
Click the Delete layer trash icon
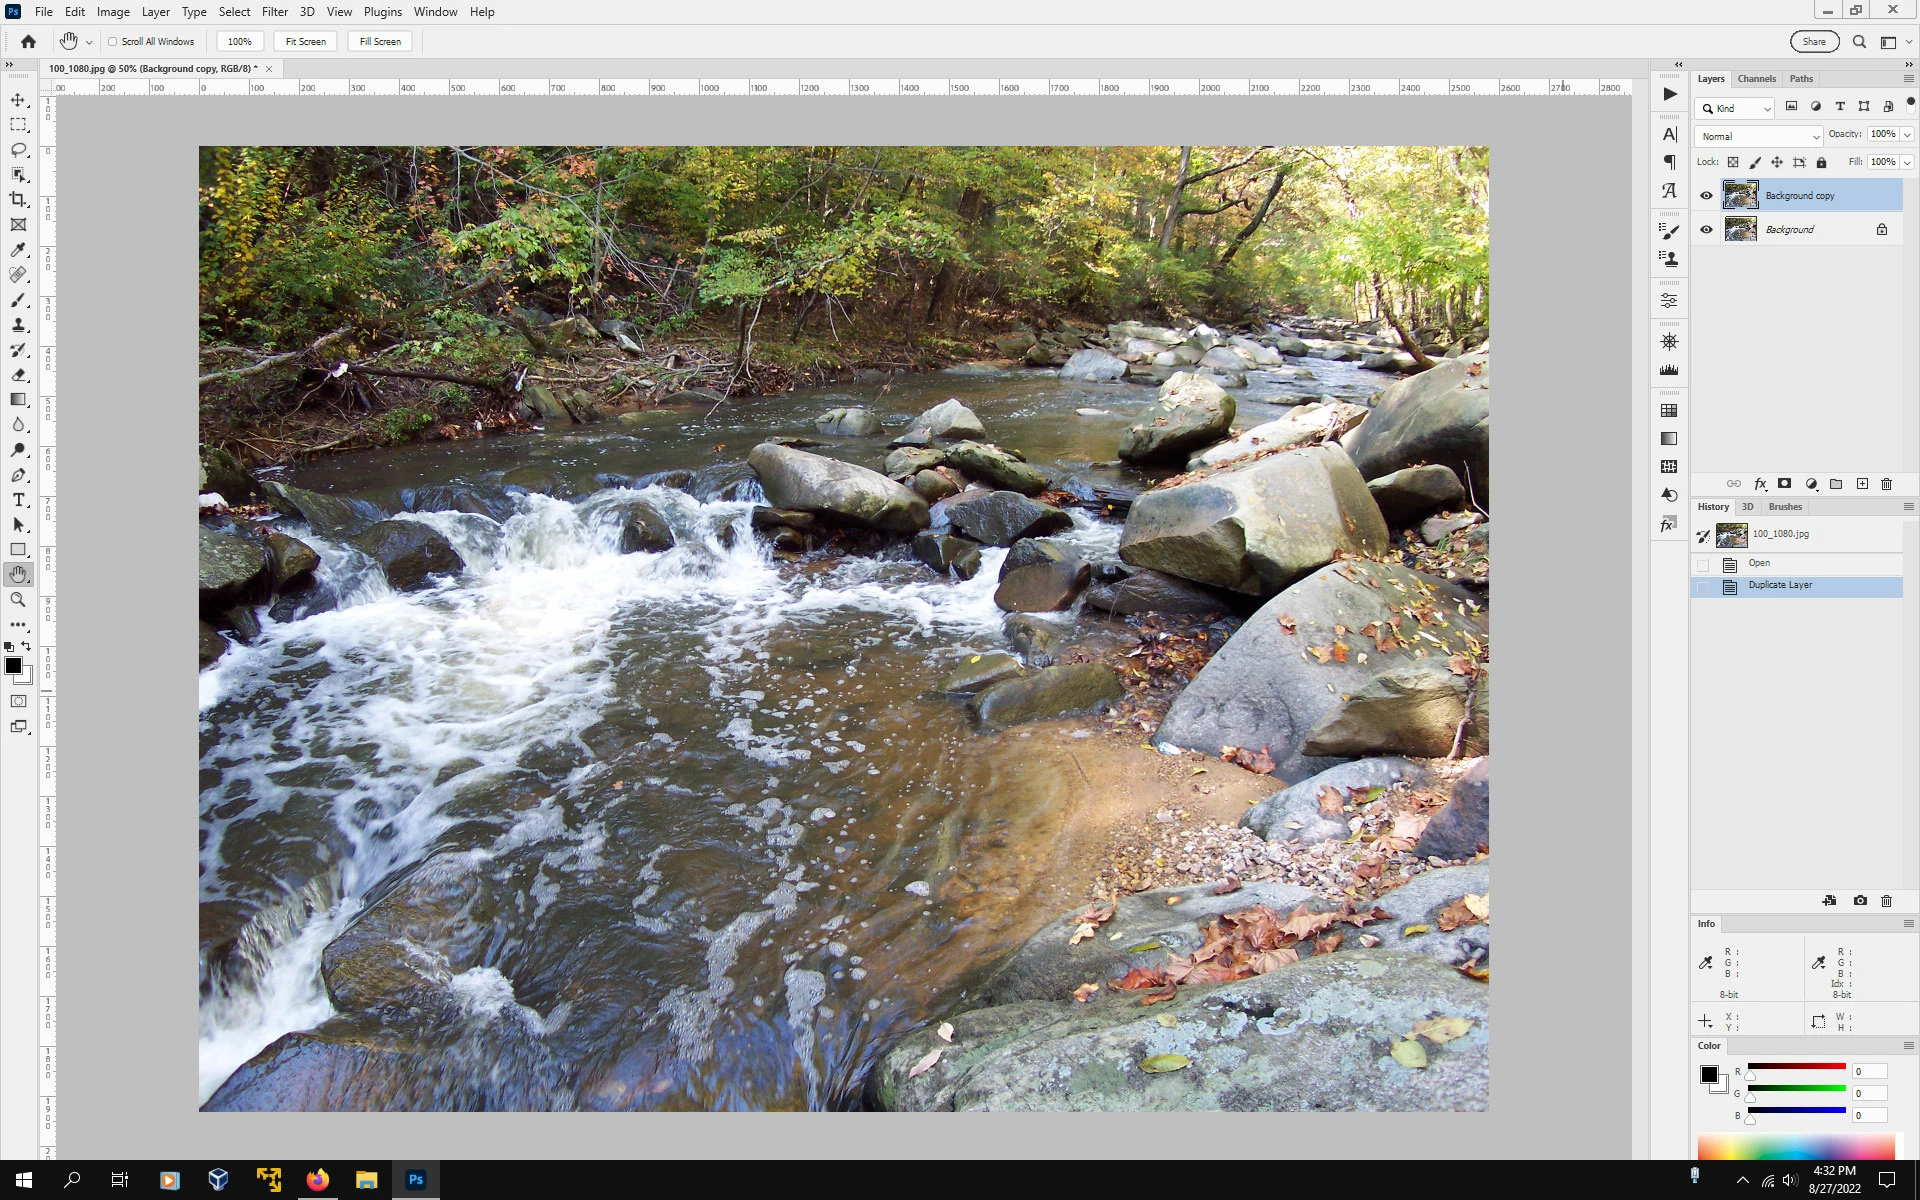click(x=1886, y=484)
